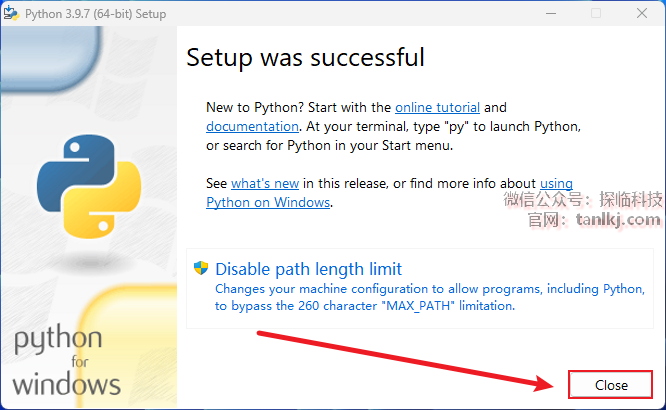666x410 pixels.
Task: Click the Close button
Action: [610, 385]
